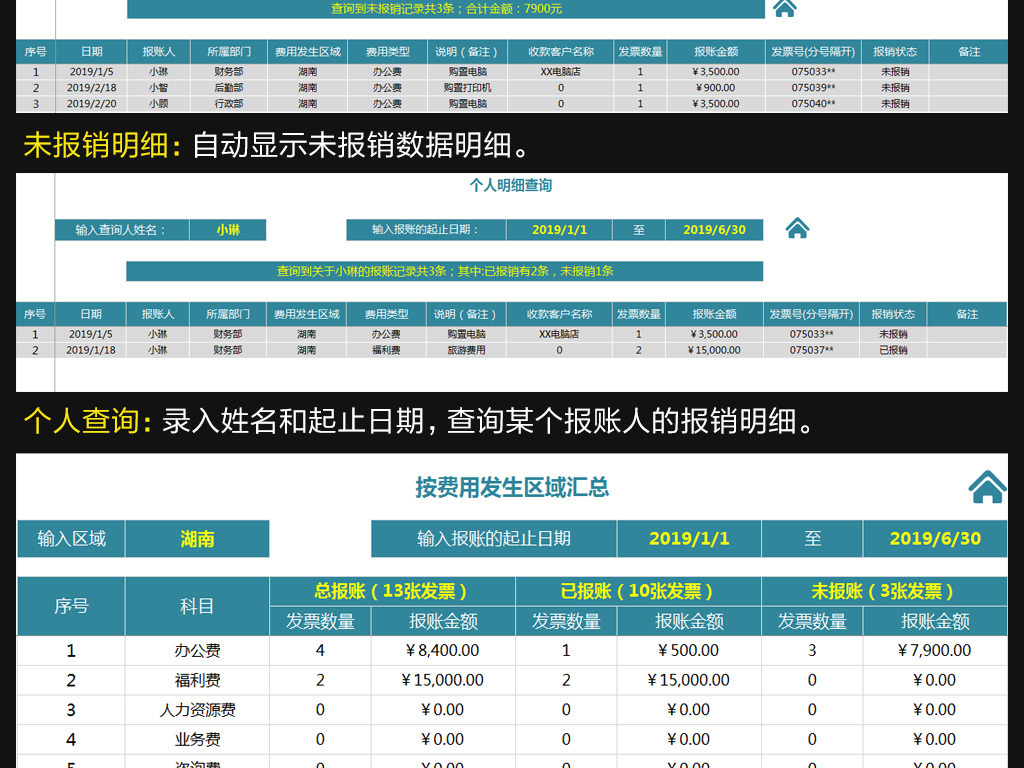This screenshot has height=768, width=1024.
Task: Click the 2019/6/30 end date in 个人明细查询
Action: pos(712,230)
